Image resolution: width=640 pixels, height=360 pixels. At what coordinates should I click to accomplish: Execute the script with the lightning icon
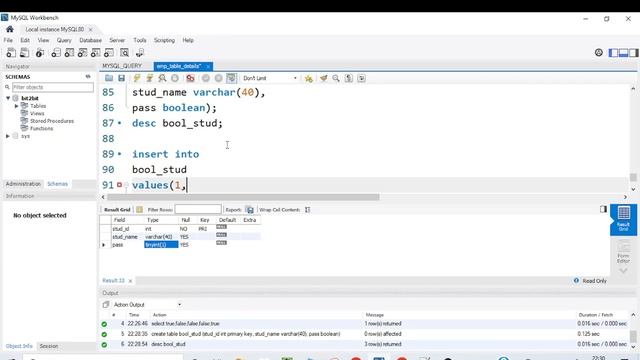(137, 78)
